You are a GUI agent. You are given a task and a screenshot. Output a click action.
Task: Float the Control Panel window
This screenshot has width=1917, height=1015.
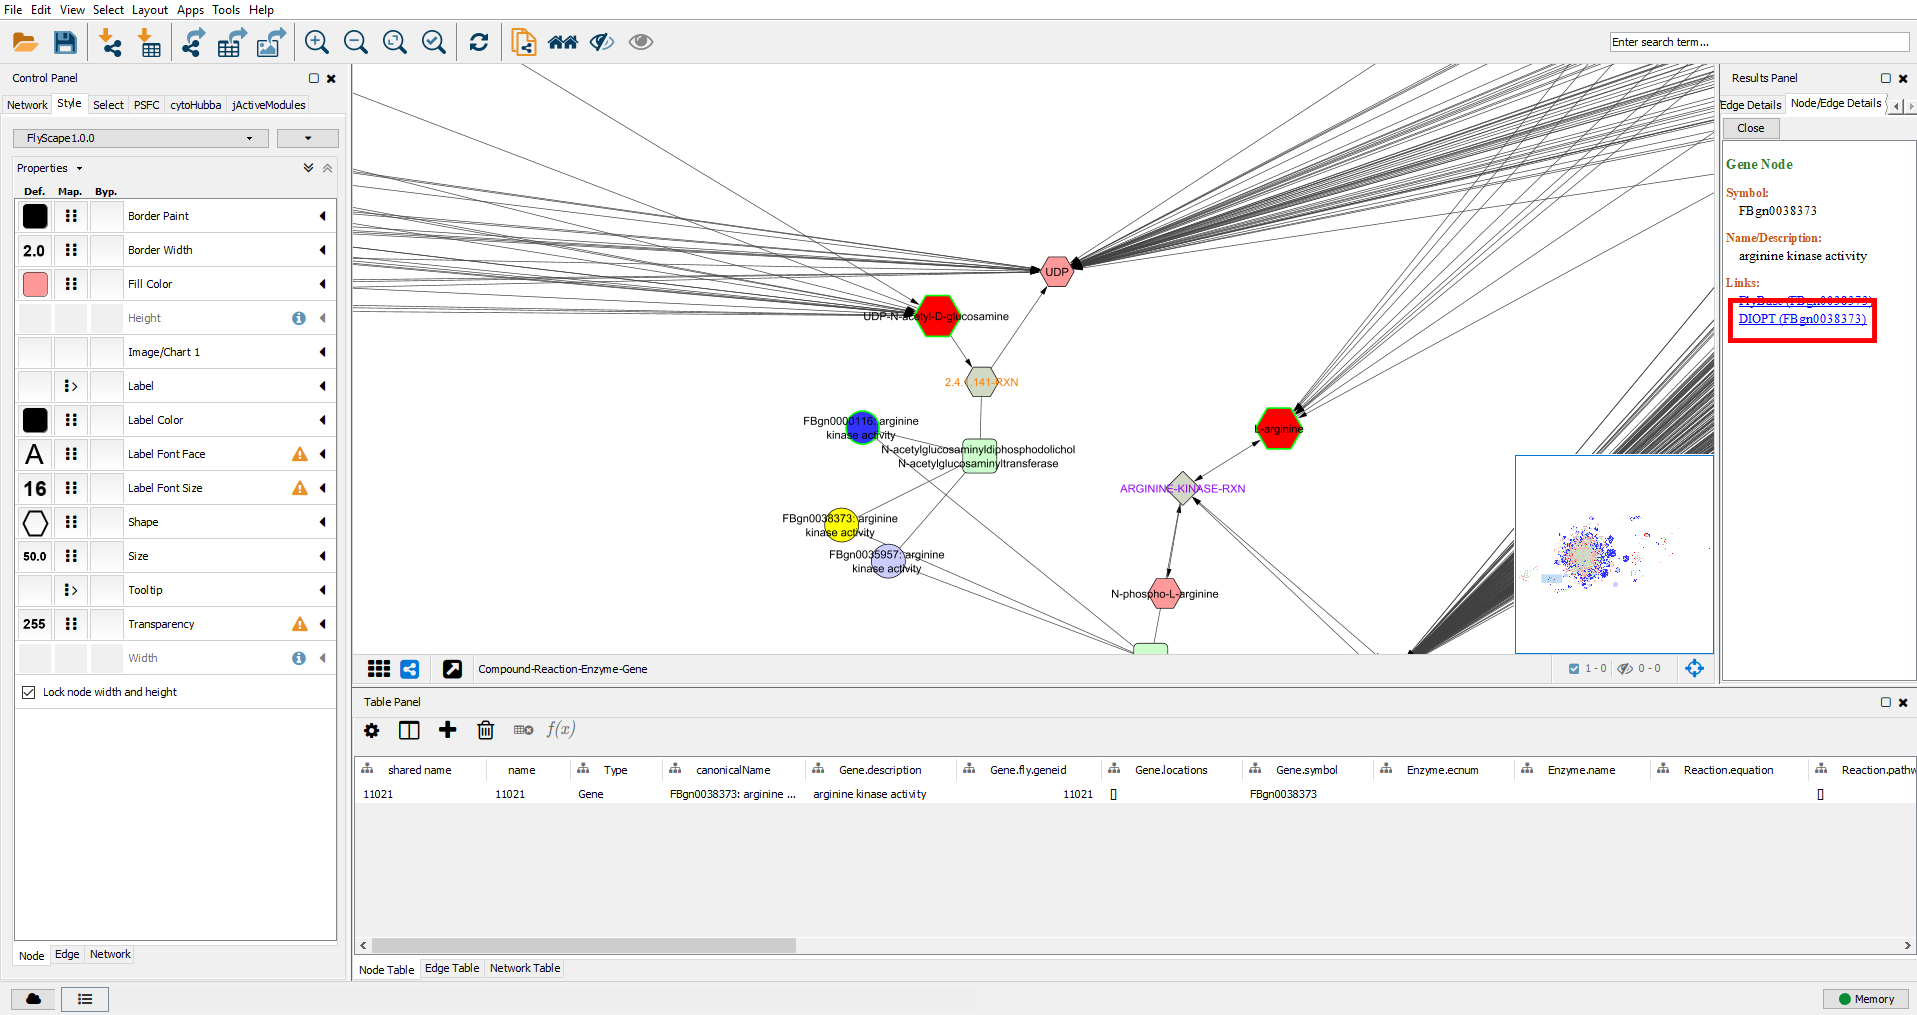314,78
